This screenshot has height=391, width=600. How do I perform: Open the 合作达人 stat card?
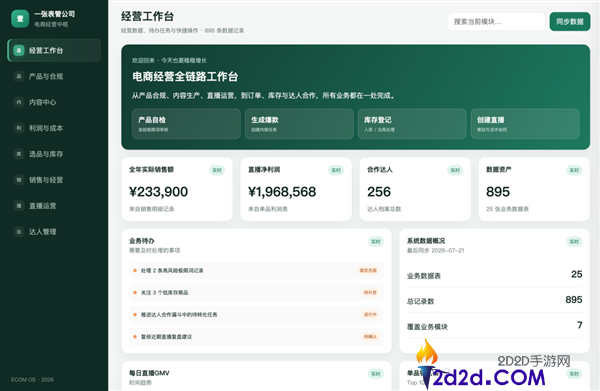415,189
